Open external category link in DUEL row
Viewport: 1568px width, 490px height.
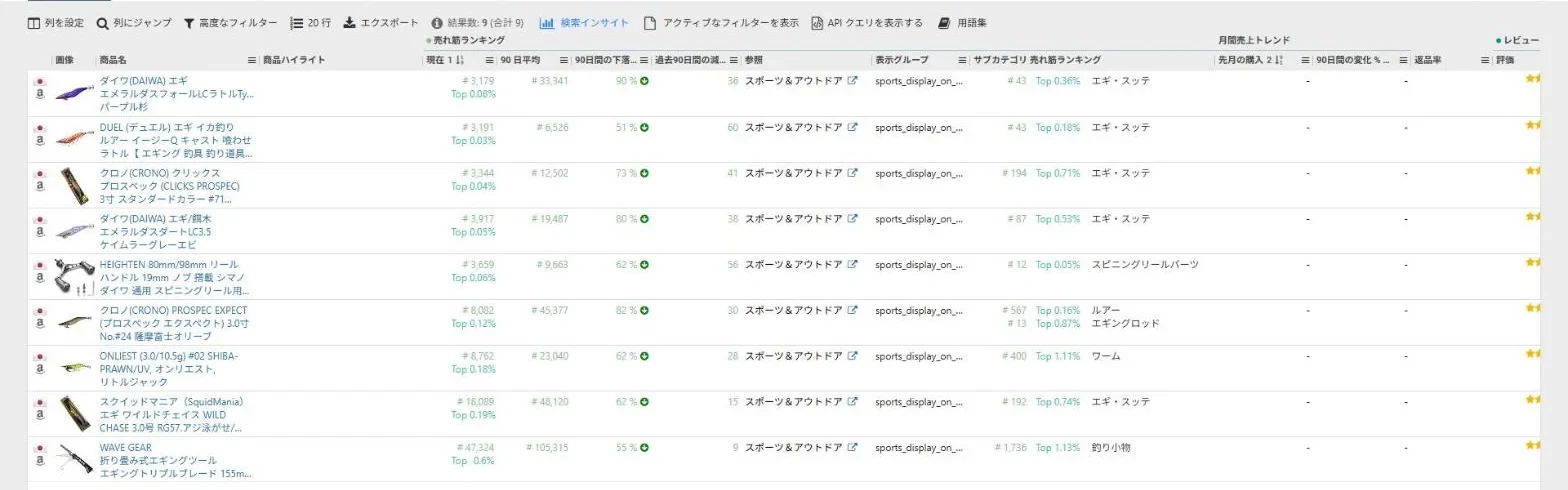pyautogui.click(x=852, y=127)
